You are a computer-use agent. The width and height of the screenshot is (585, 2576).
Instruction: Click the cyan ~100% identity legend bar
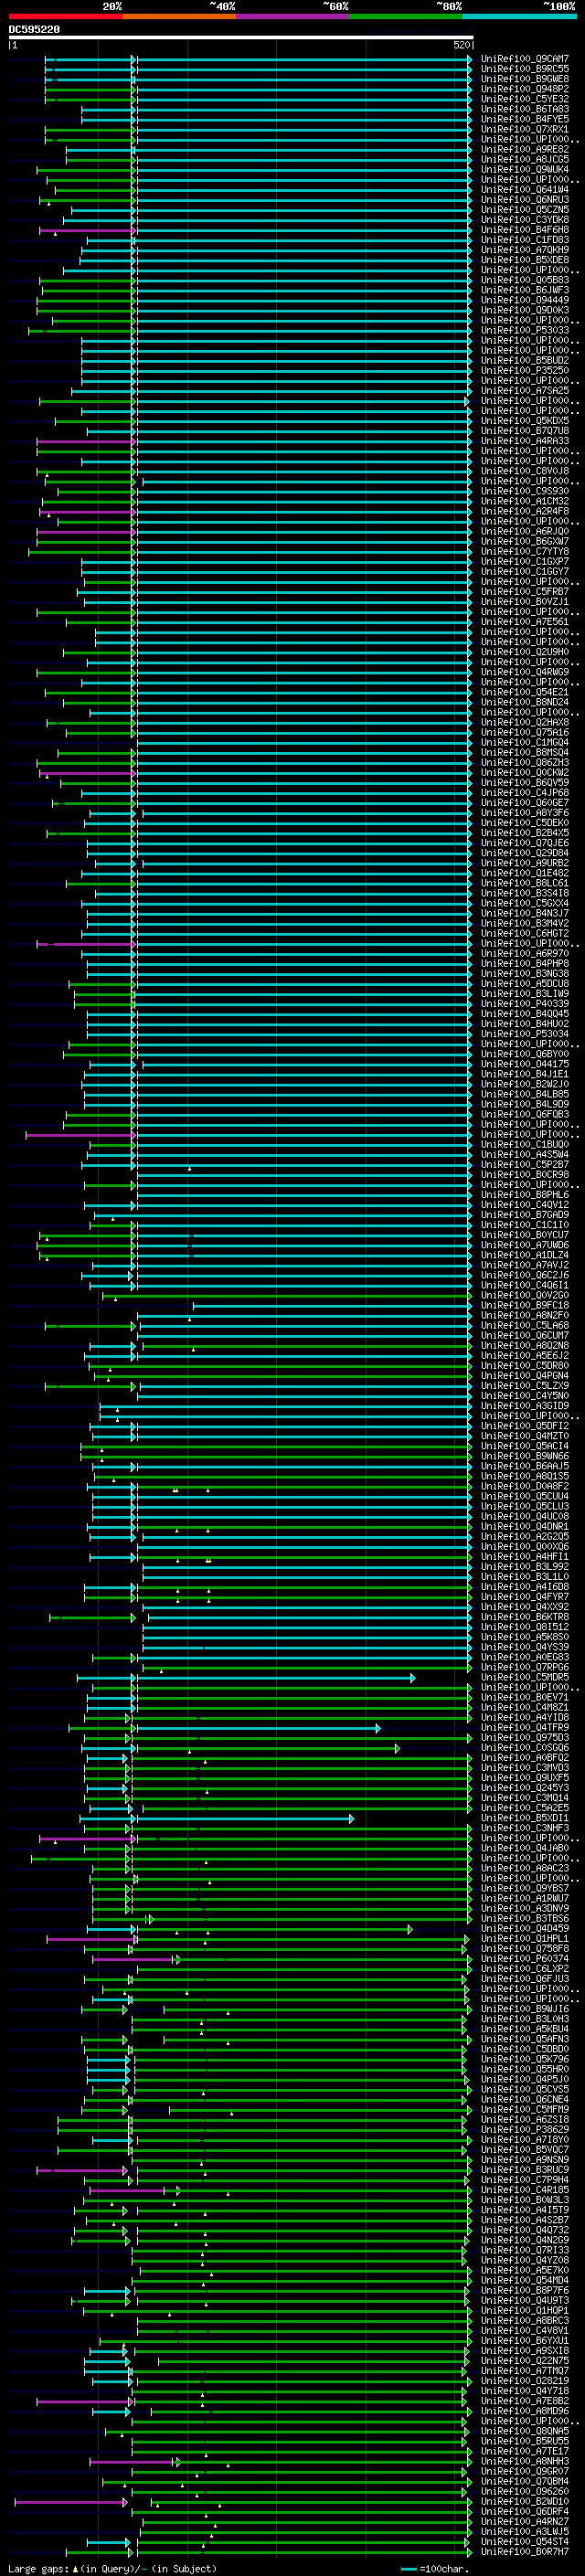pos(520,16)
